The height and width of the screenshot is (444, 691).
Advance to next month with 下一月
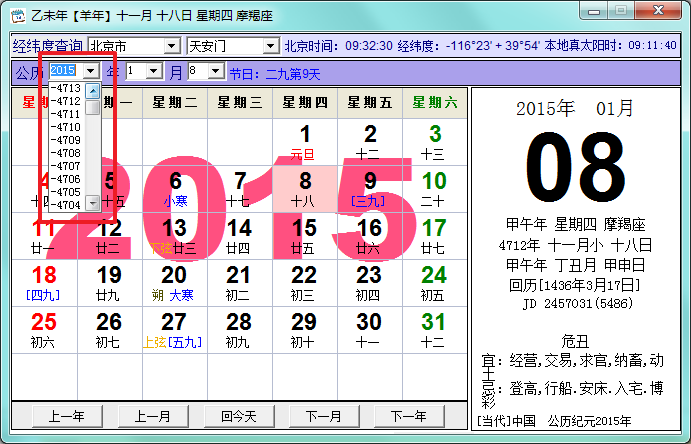coord(324,416)
